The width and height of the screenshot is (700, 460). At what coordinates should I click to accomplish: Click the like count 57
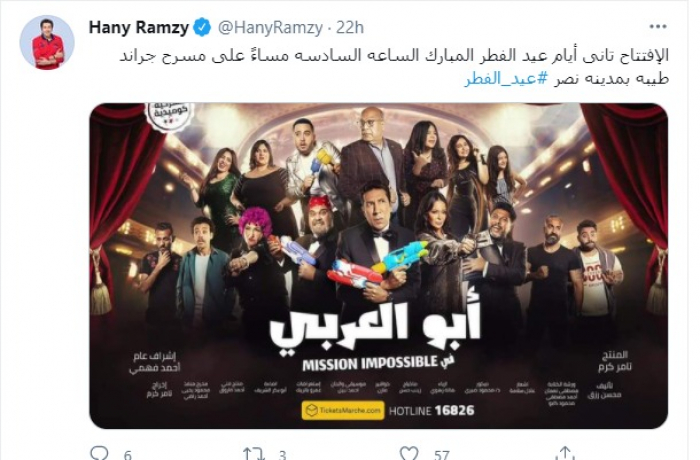tap(441, 455)
